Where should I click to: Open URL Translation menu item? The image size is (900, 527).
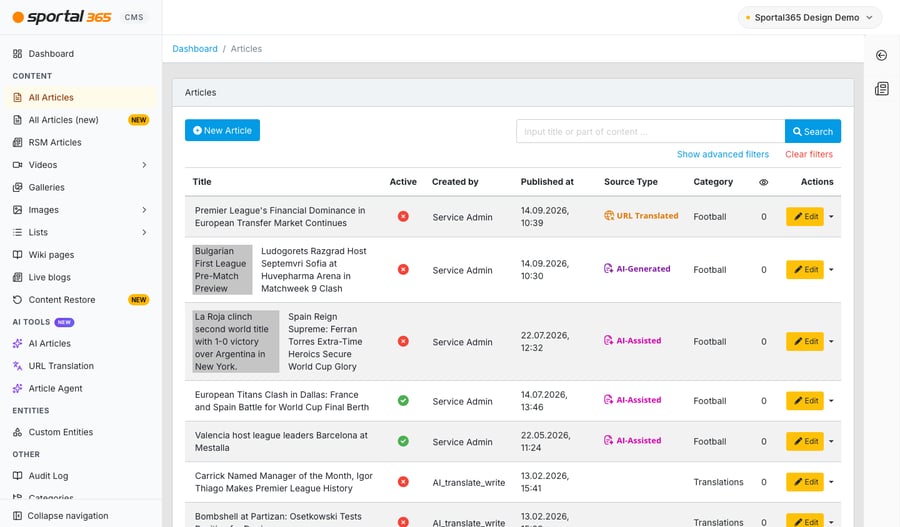point(81,366)
